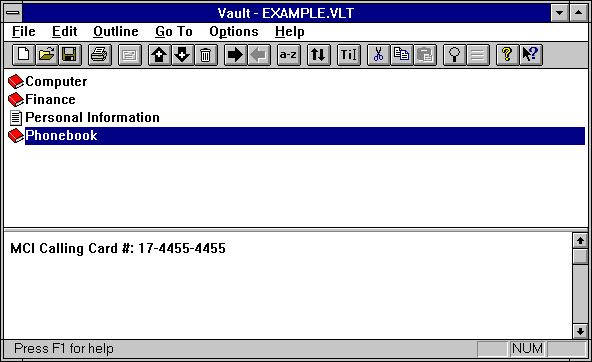The width and height of the screenshot is (592, 362).
Task: Select the highlighted Phonebook entry
Action: pos(305,136)
